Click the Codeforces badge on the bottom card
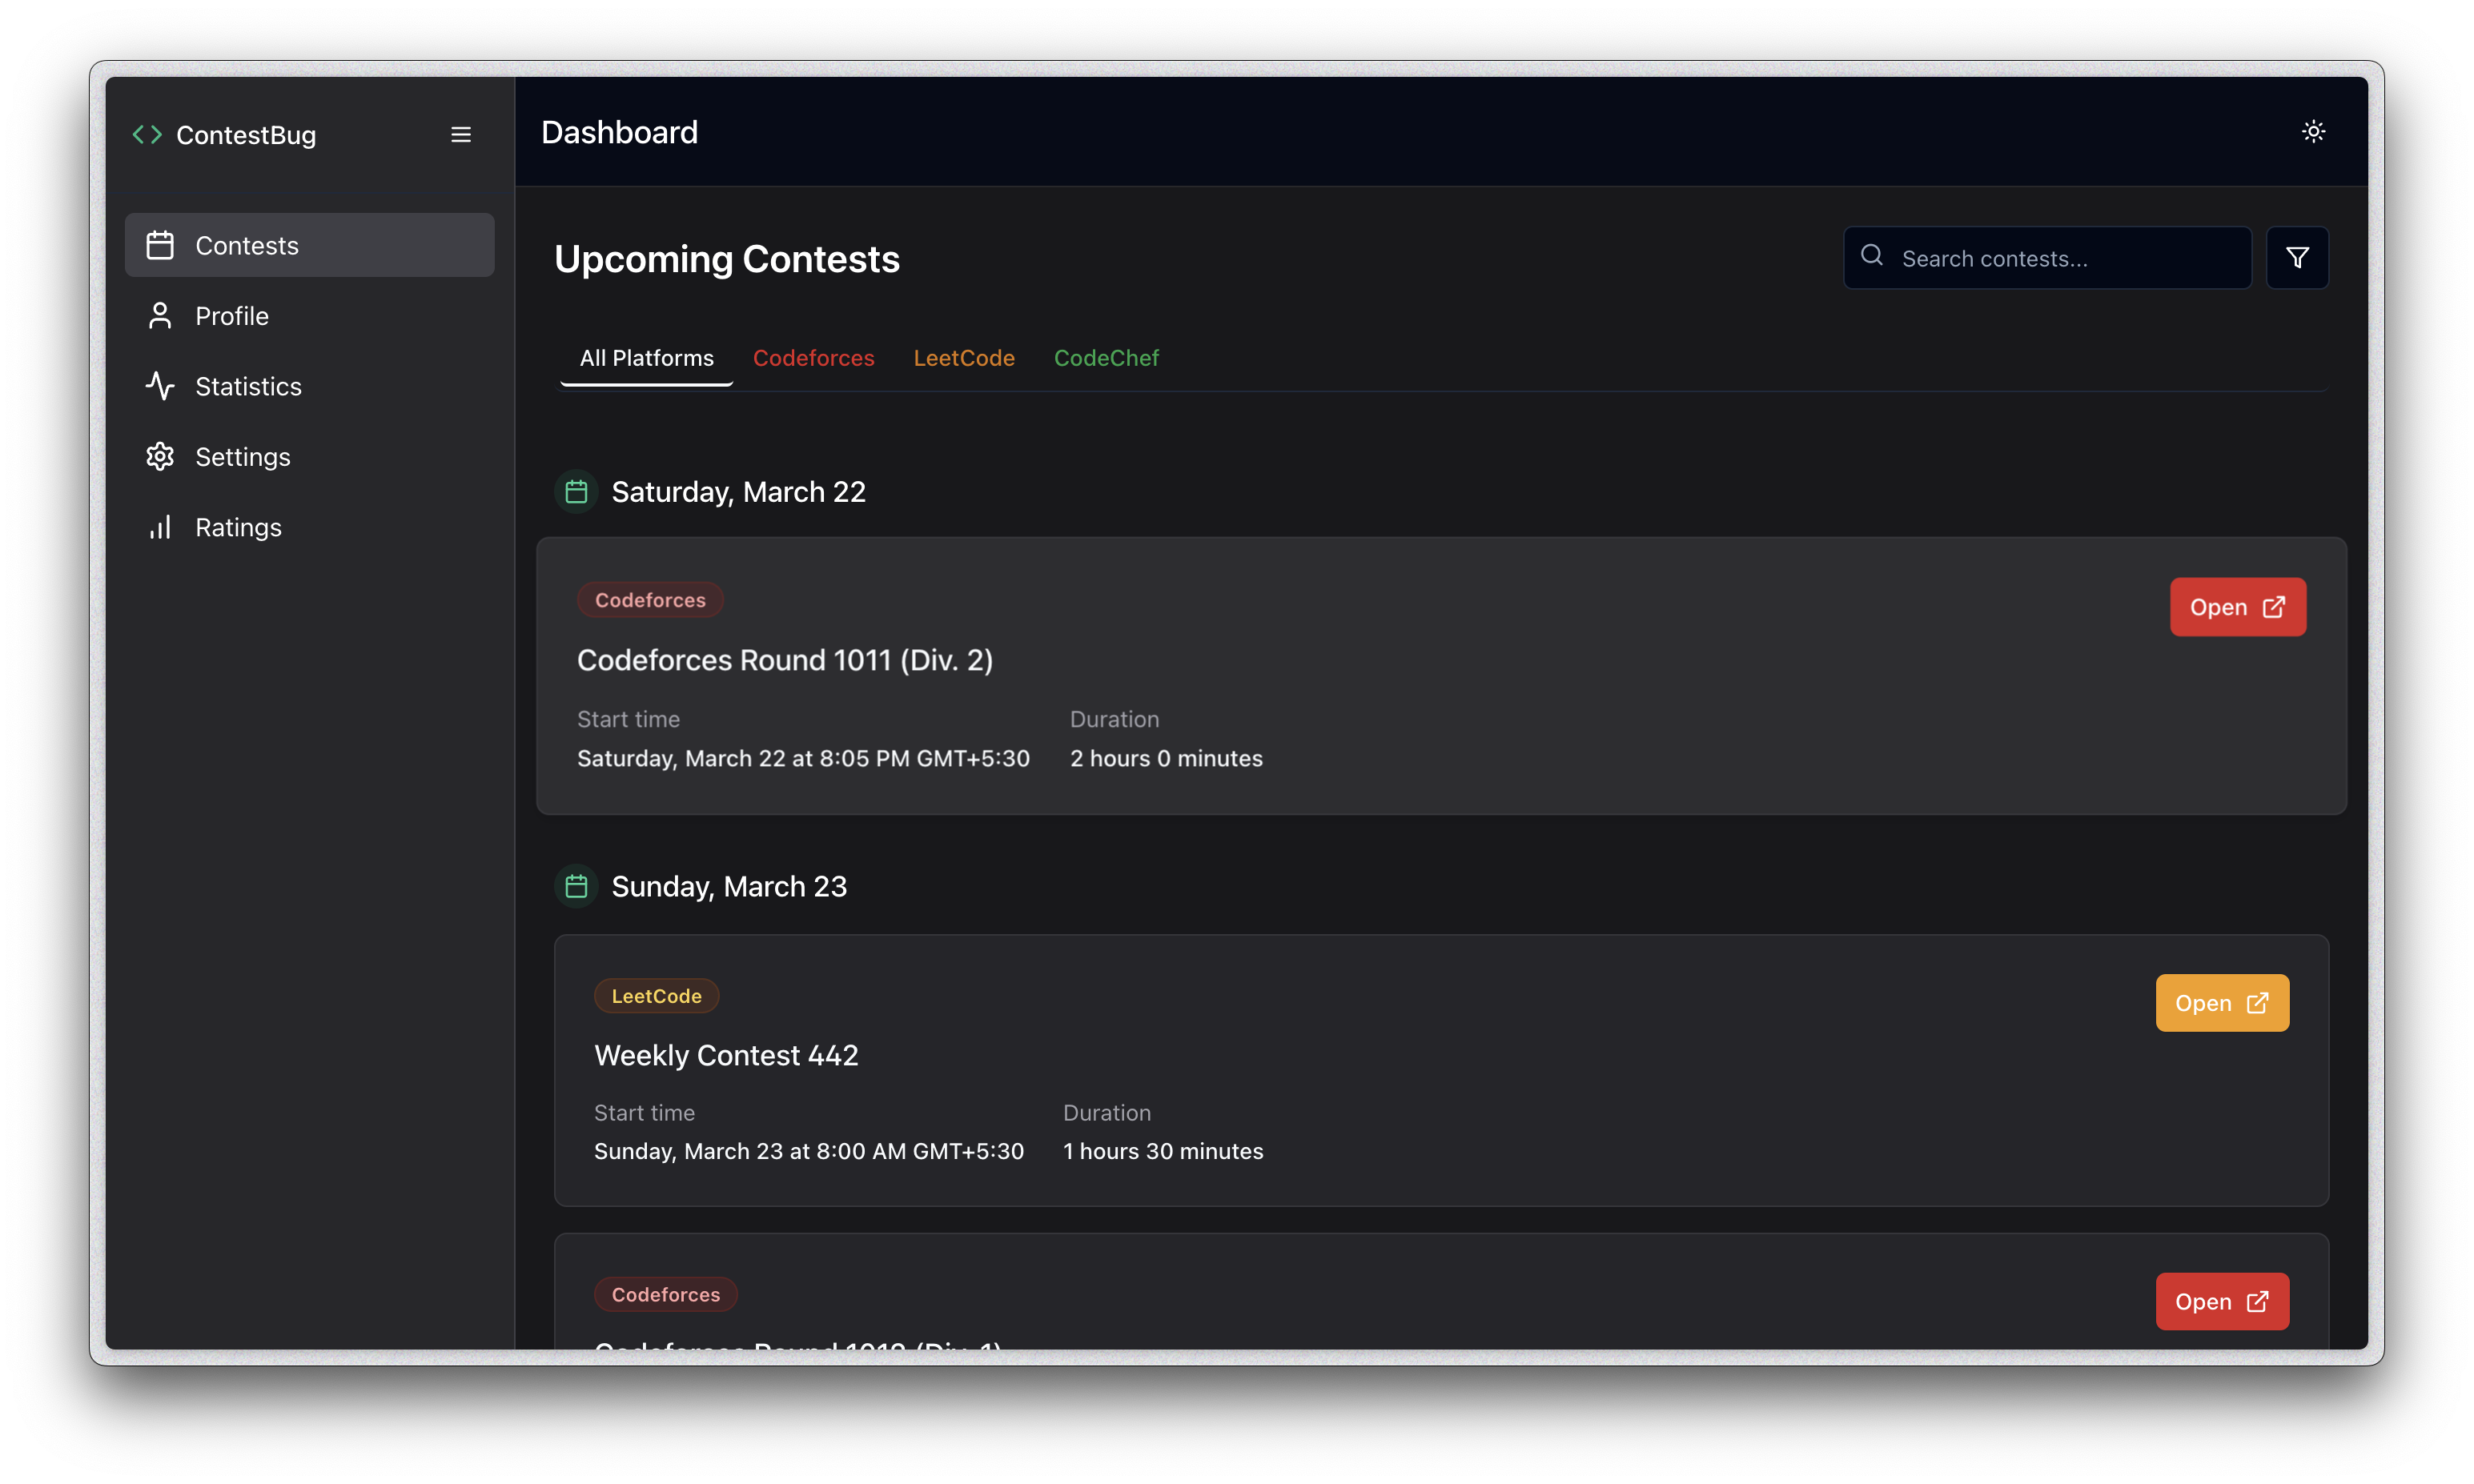The image size is (2474, 1484). coord(665,1294)
